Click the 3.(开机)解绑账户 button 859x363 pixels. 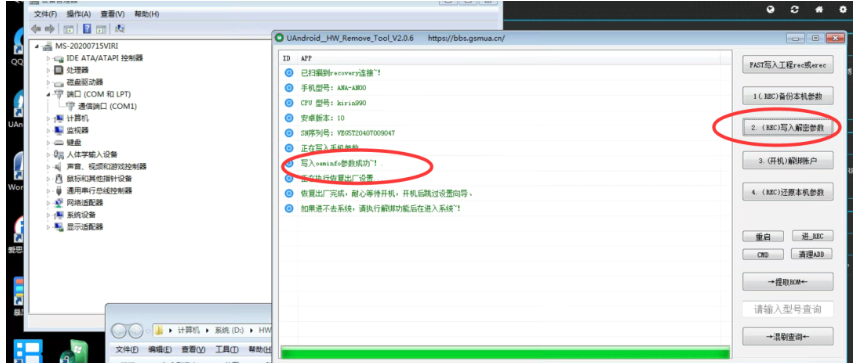coord(788,160)
